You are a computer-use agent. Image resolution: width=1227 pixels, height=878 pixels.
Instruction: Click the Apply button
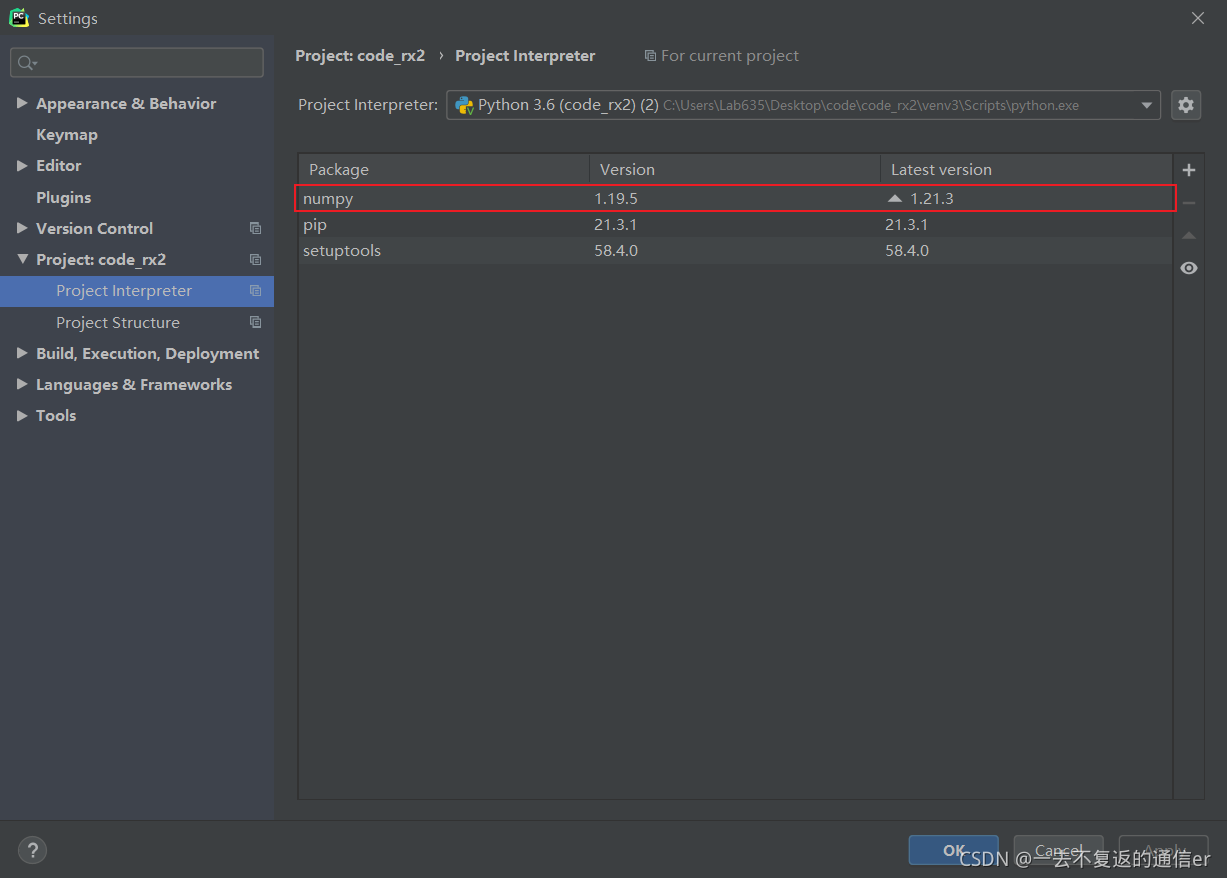(x=1163, y=850)
